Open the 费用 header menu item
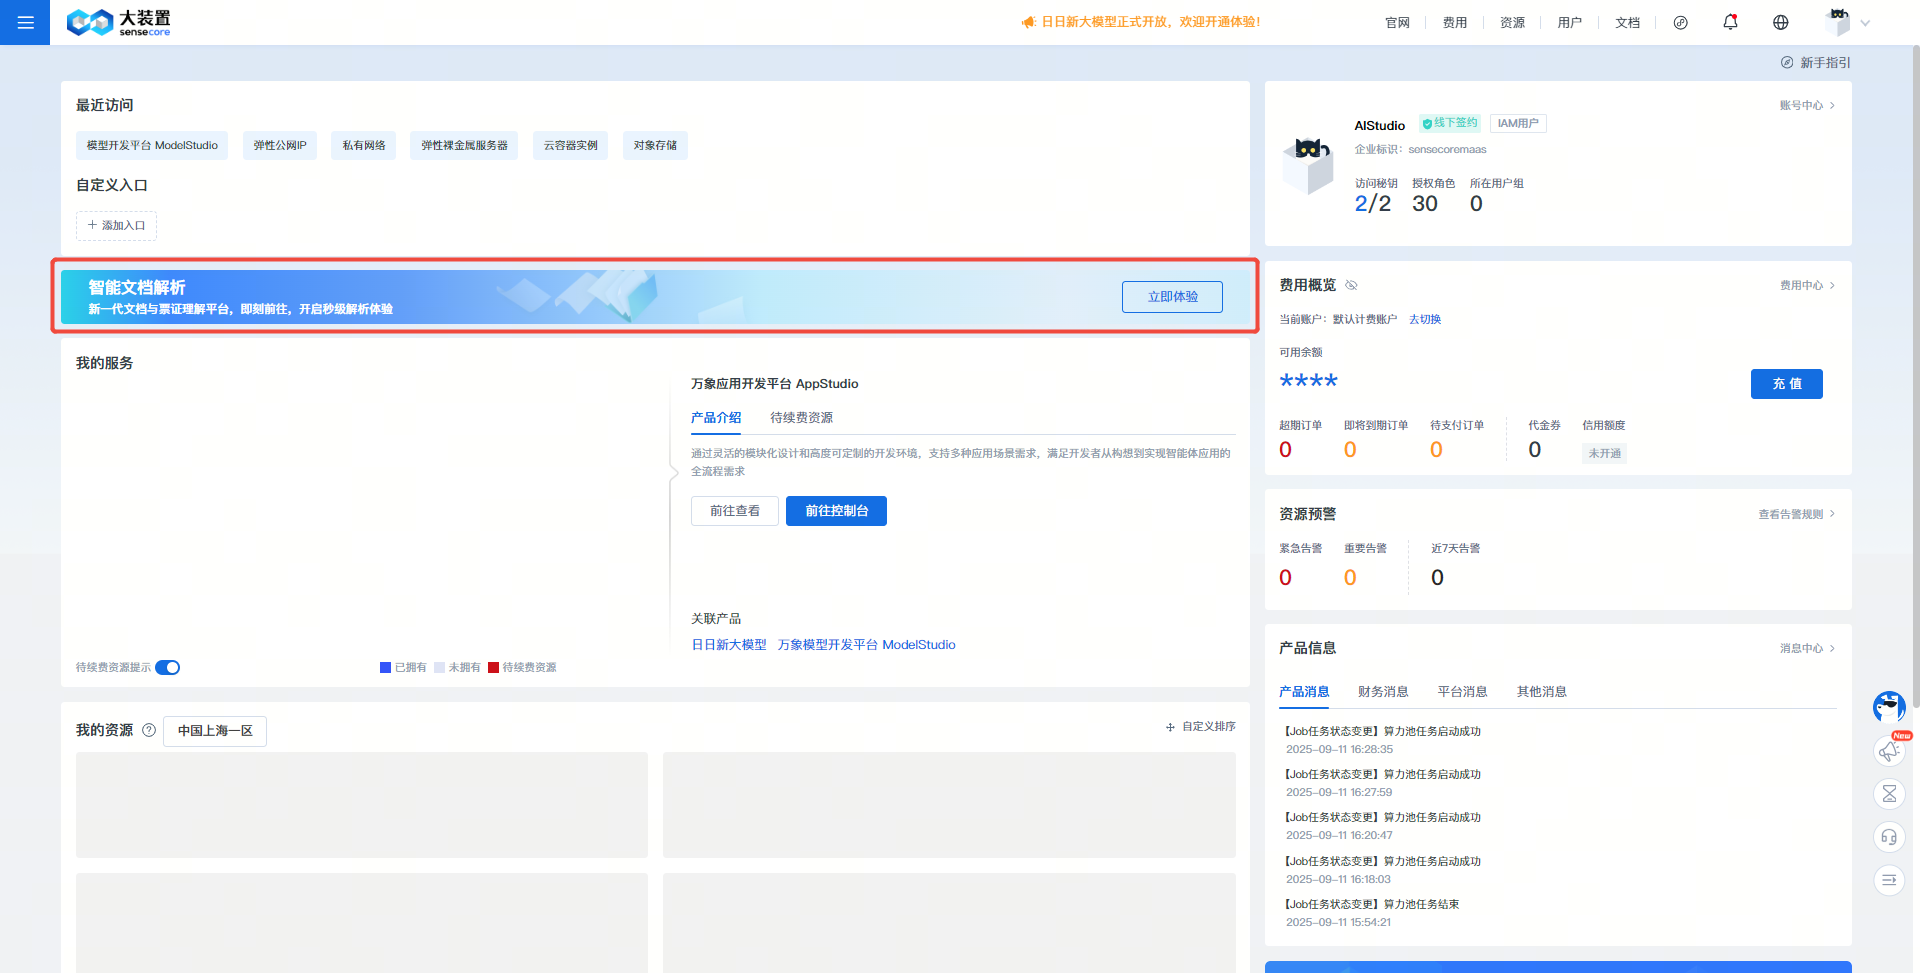The width and height of the screenshot is (1920, 973). pyautogui.click(x=1455, y=22)
